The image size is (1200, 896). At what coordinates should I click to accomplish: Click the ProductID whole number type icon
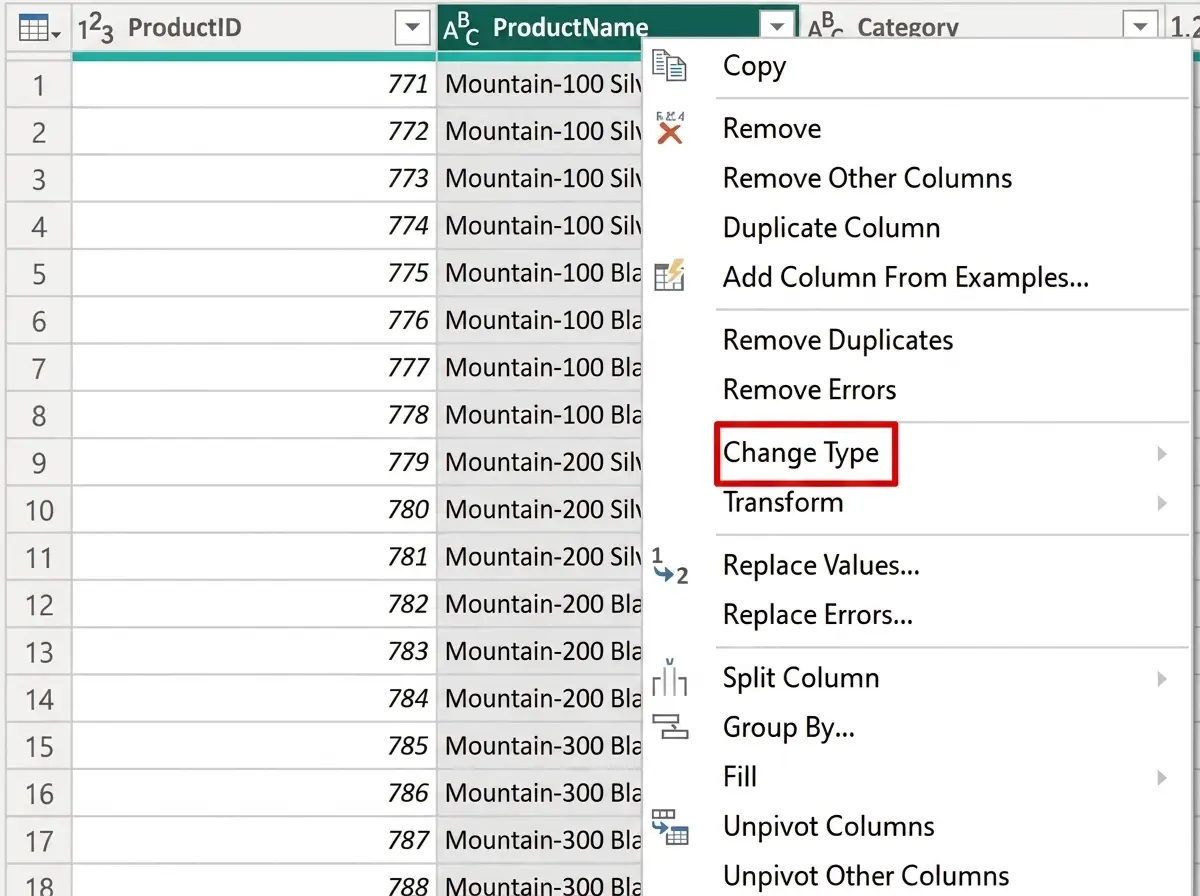coord(96,29)
